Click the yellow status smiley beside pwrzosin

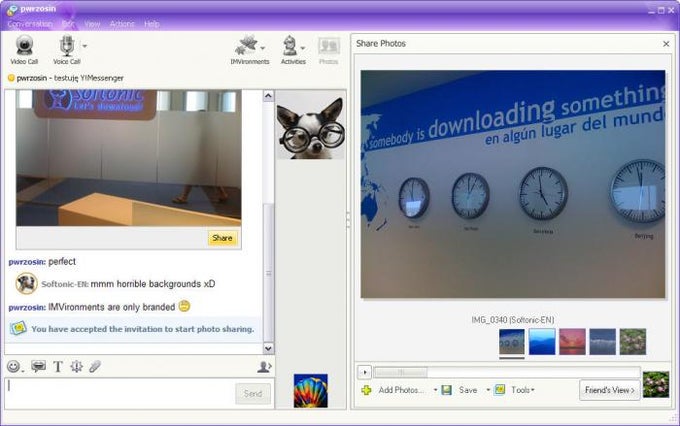pos(11,78)
